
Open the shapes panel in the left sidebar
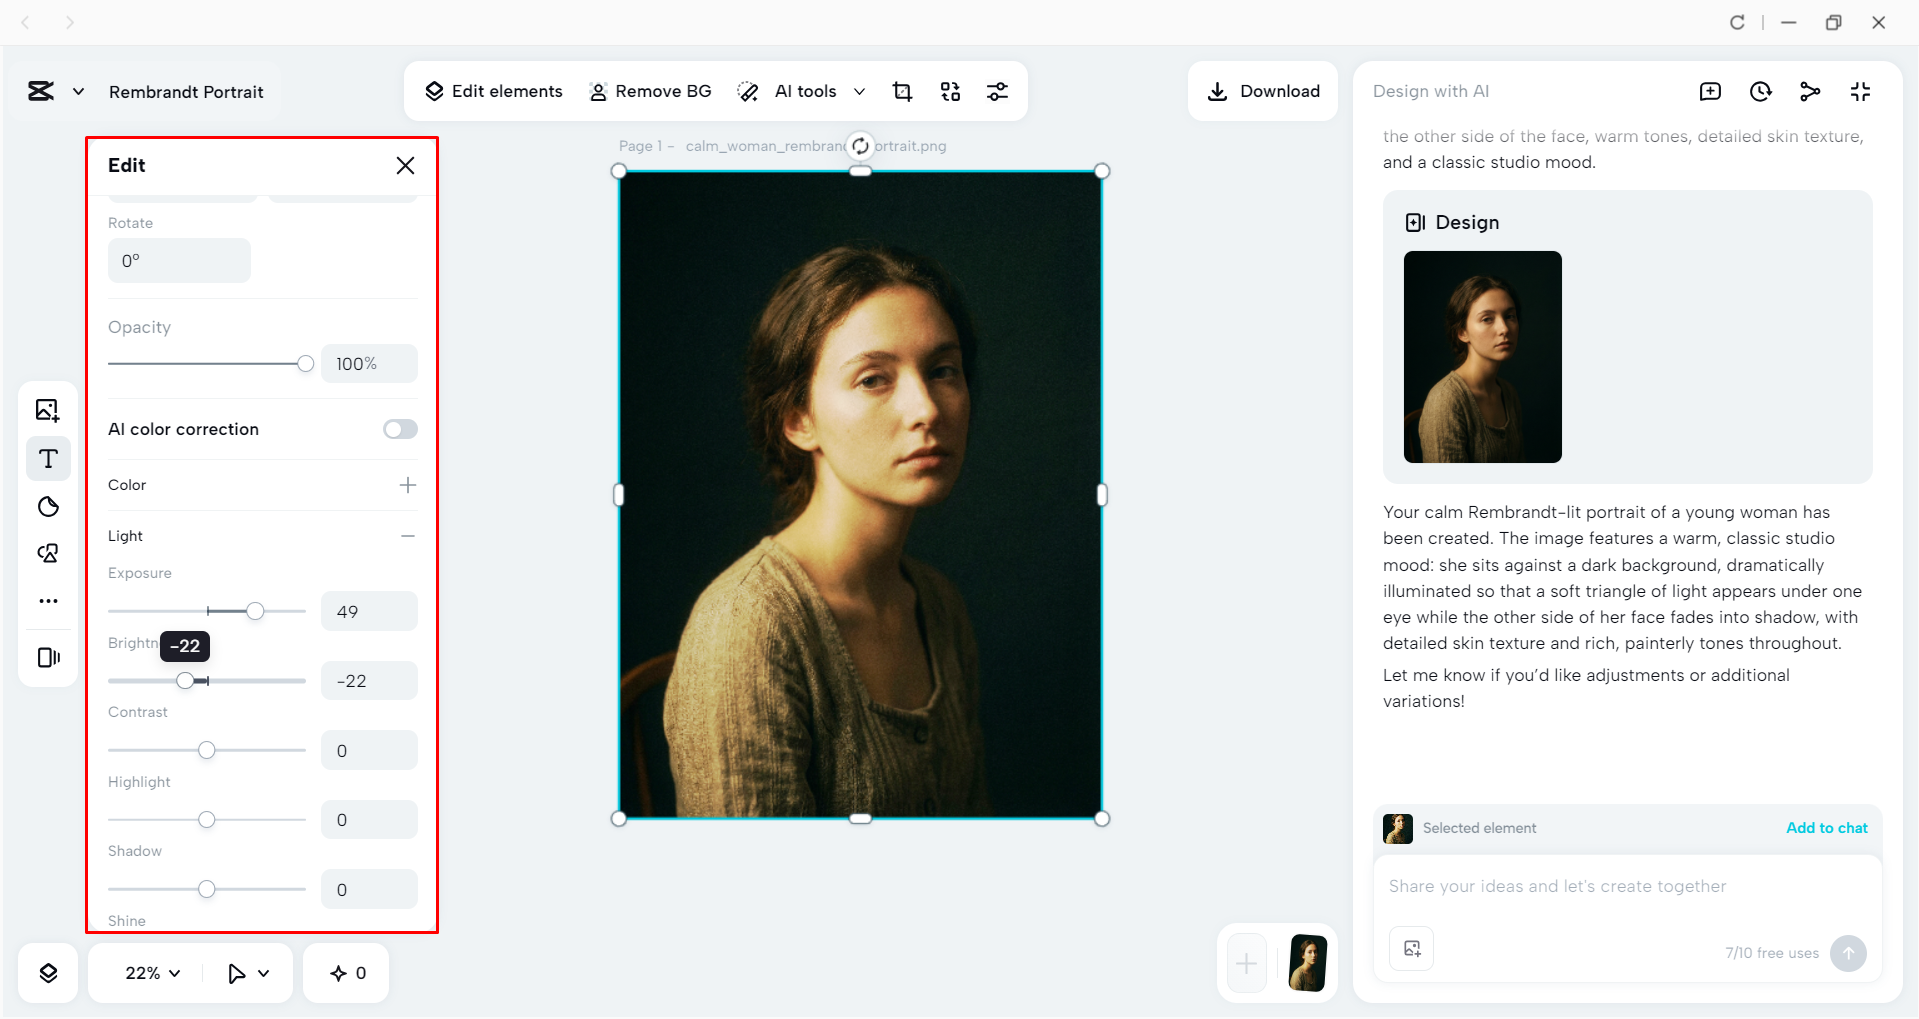coord(47,506)
